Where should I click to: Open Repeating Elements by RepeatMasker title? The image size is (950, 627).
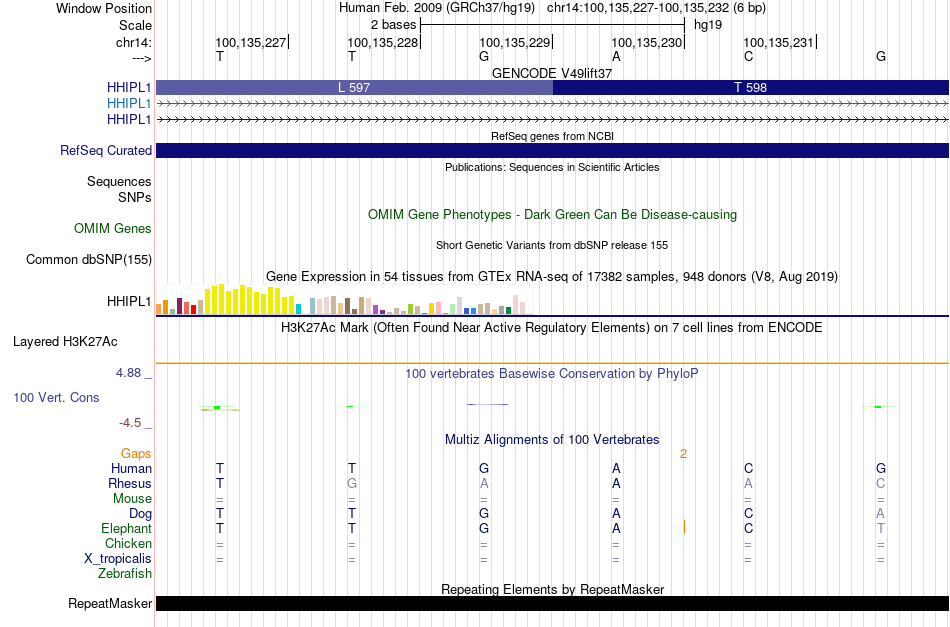coord(552,589)
